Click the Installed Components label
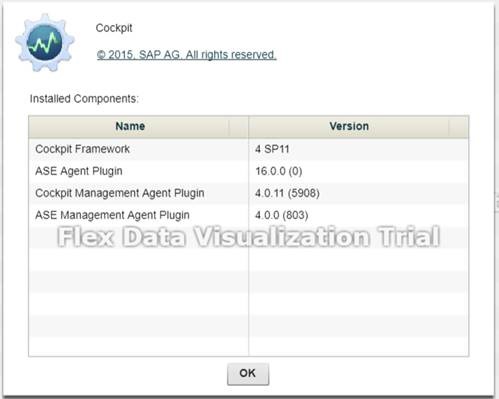The width and height of the screenshot is (499, 399). [84, 99]
